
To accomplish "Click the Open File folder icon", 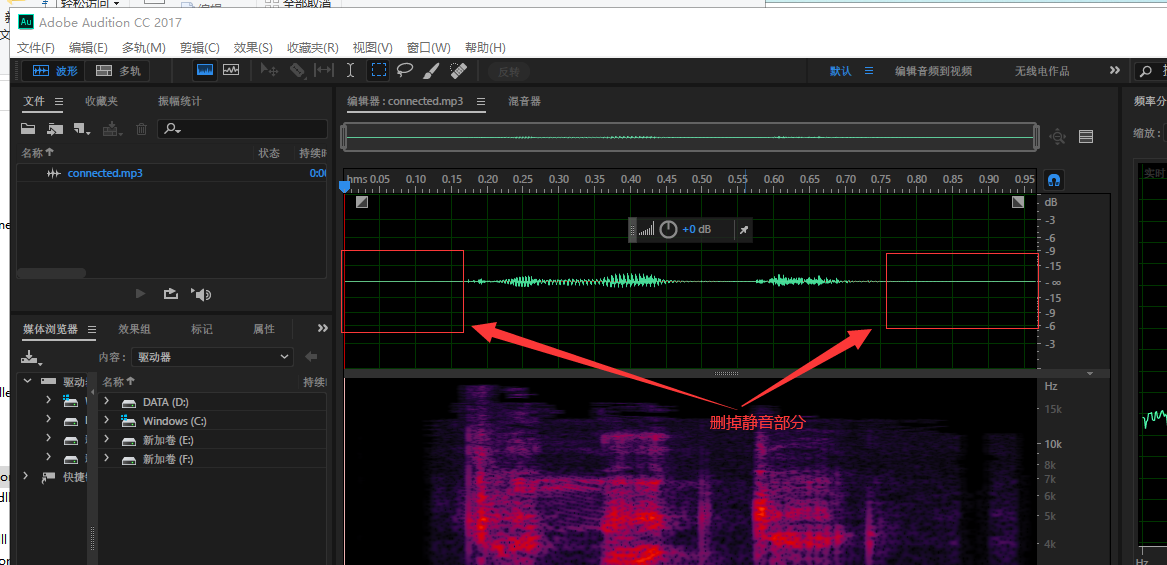I will click(x=28, y=129).
